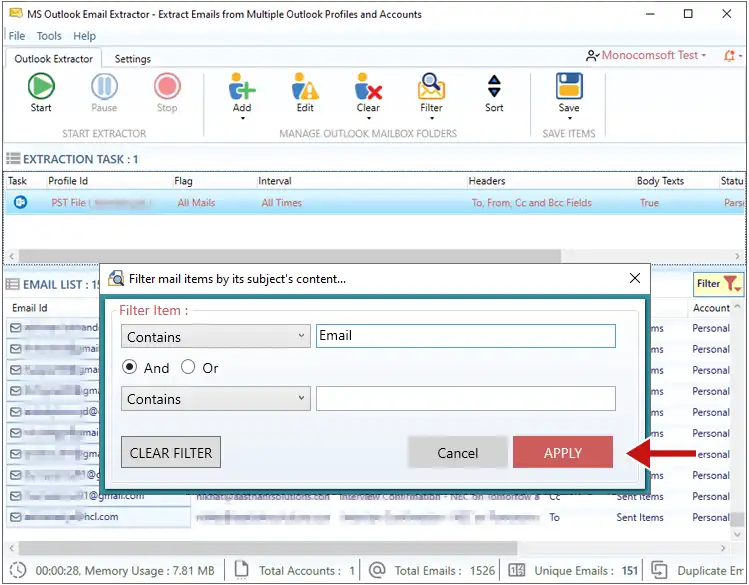Click the CLEAR FILTER button
This screenshot has height=585, width=749.
(x=171, y=452)
